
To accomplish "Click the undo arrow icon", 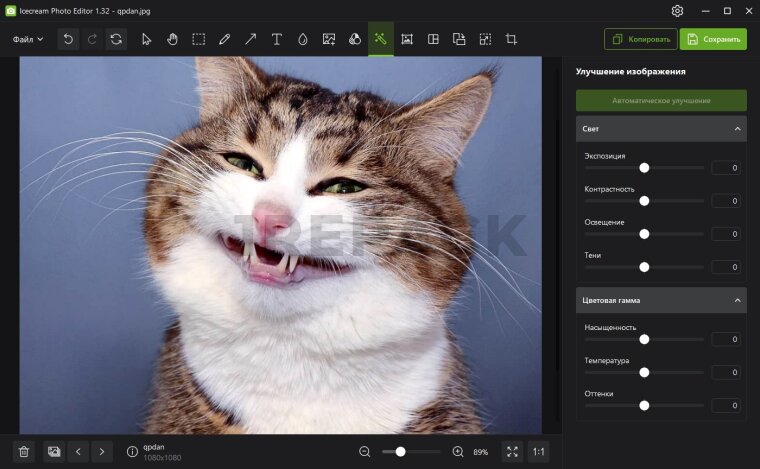I will tap(68, 39).
